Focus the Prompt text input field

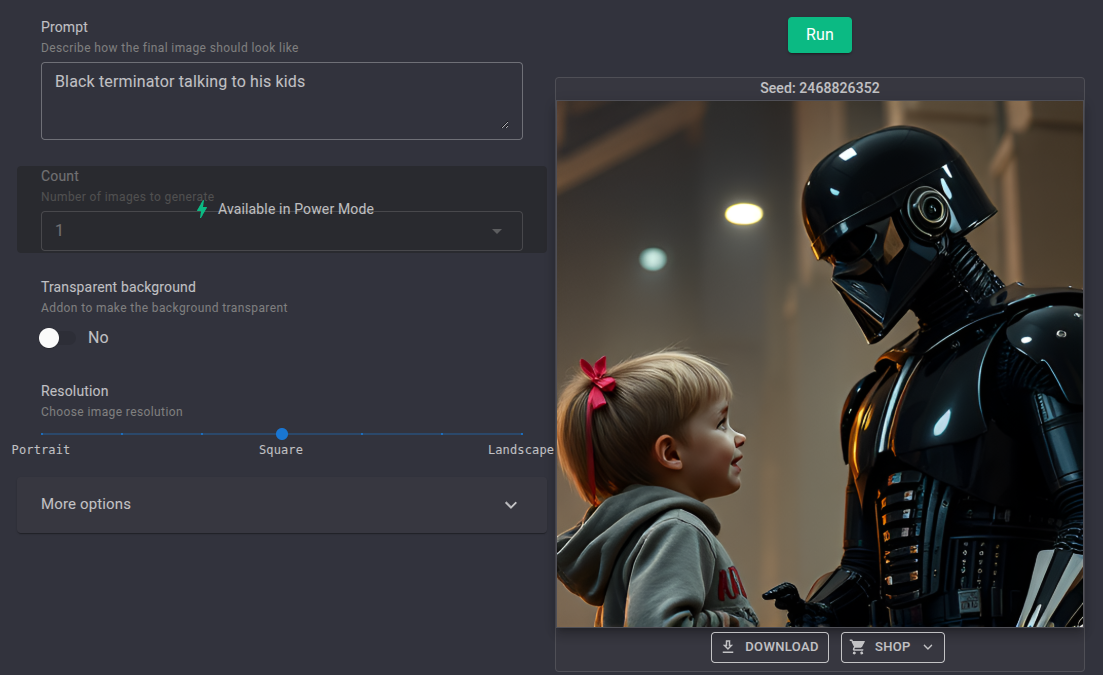click(x=281, y=100)
